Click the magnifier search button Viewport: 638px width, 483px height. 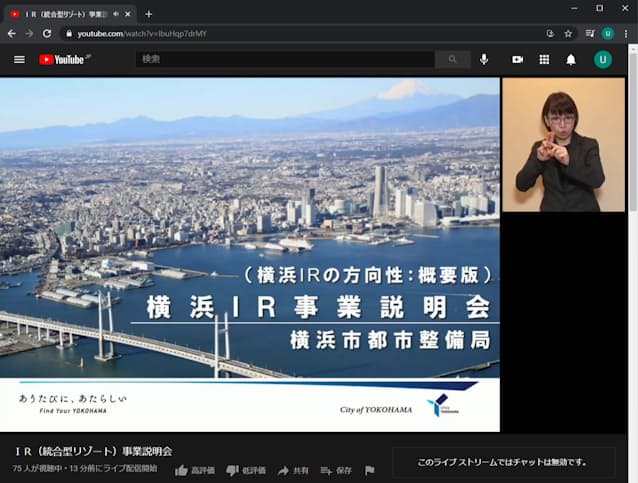(x=452, y=60)
